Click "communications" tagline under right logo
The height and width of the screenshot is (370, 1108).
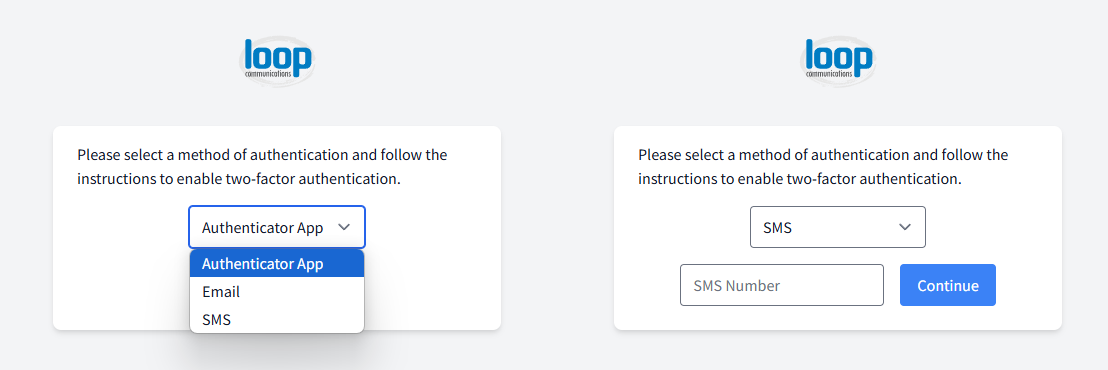click(x=829, y=73)
